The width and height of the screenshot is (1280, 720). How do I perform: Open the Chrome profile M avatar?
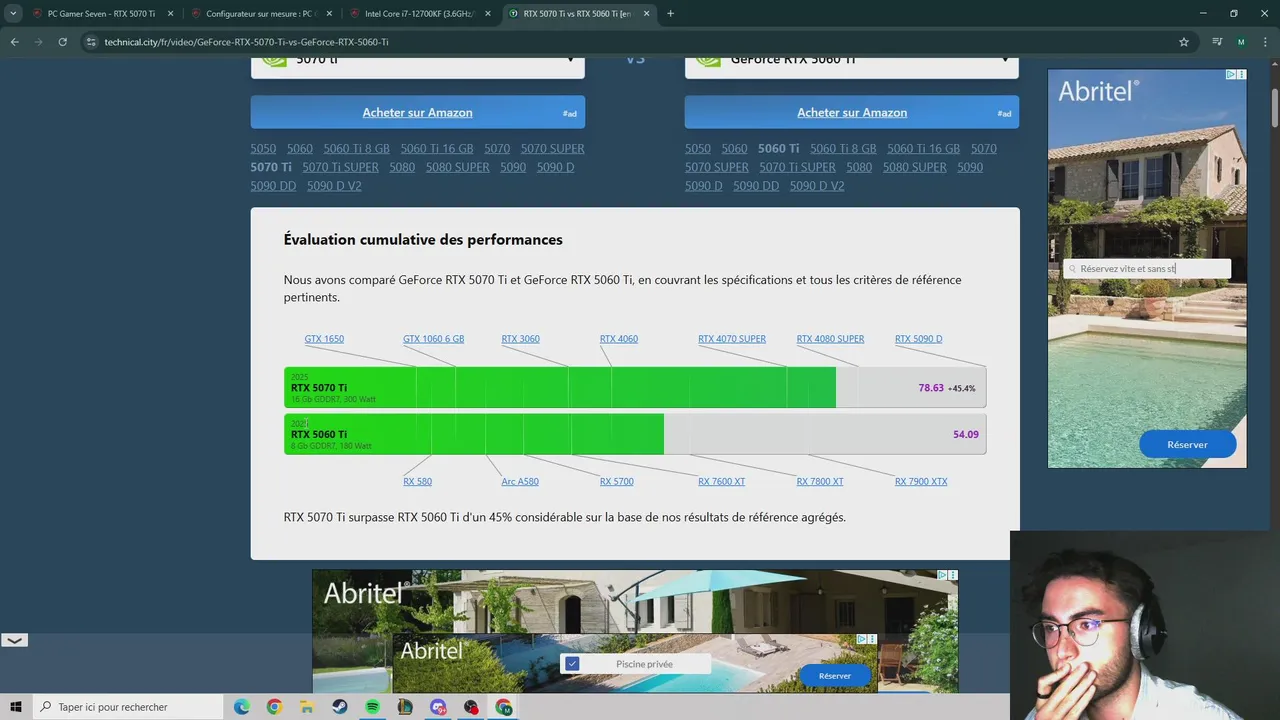(x=1241, y=42)
